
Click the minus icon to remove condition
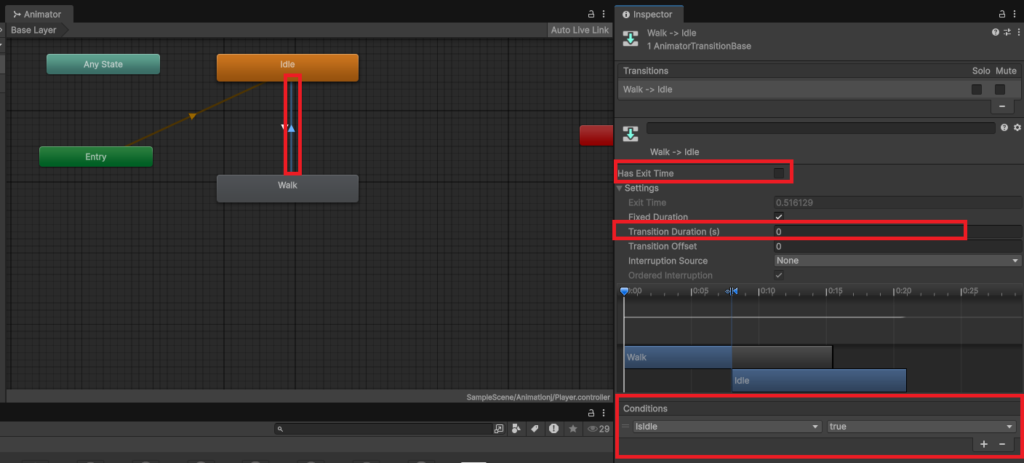coord(1001,443)
